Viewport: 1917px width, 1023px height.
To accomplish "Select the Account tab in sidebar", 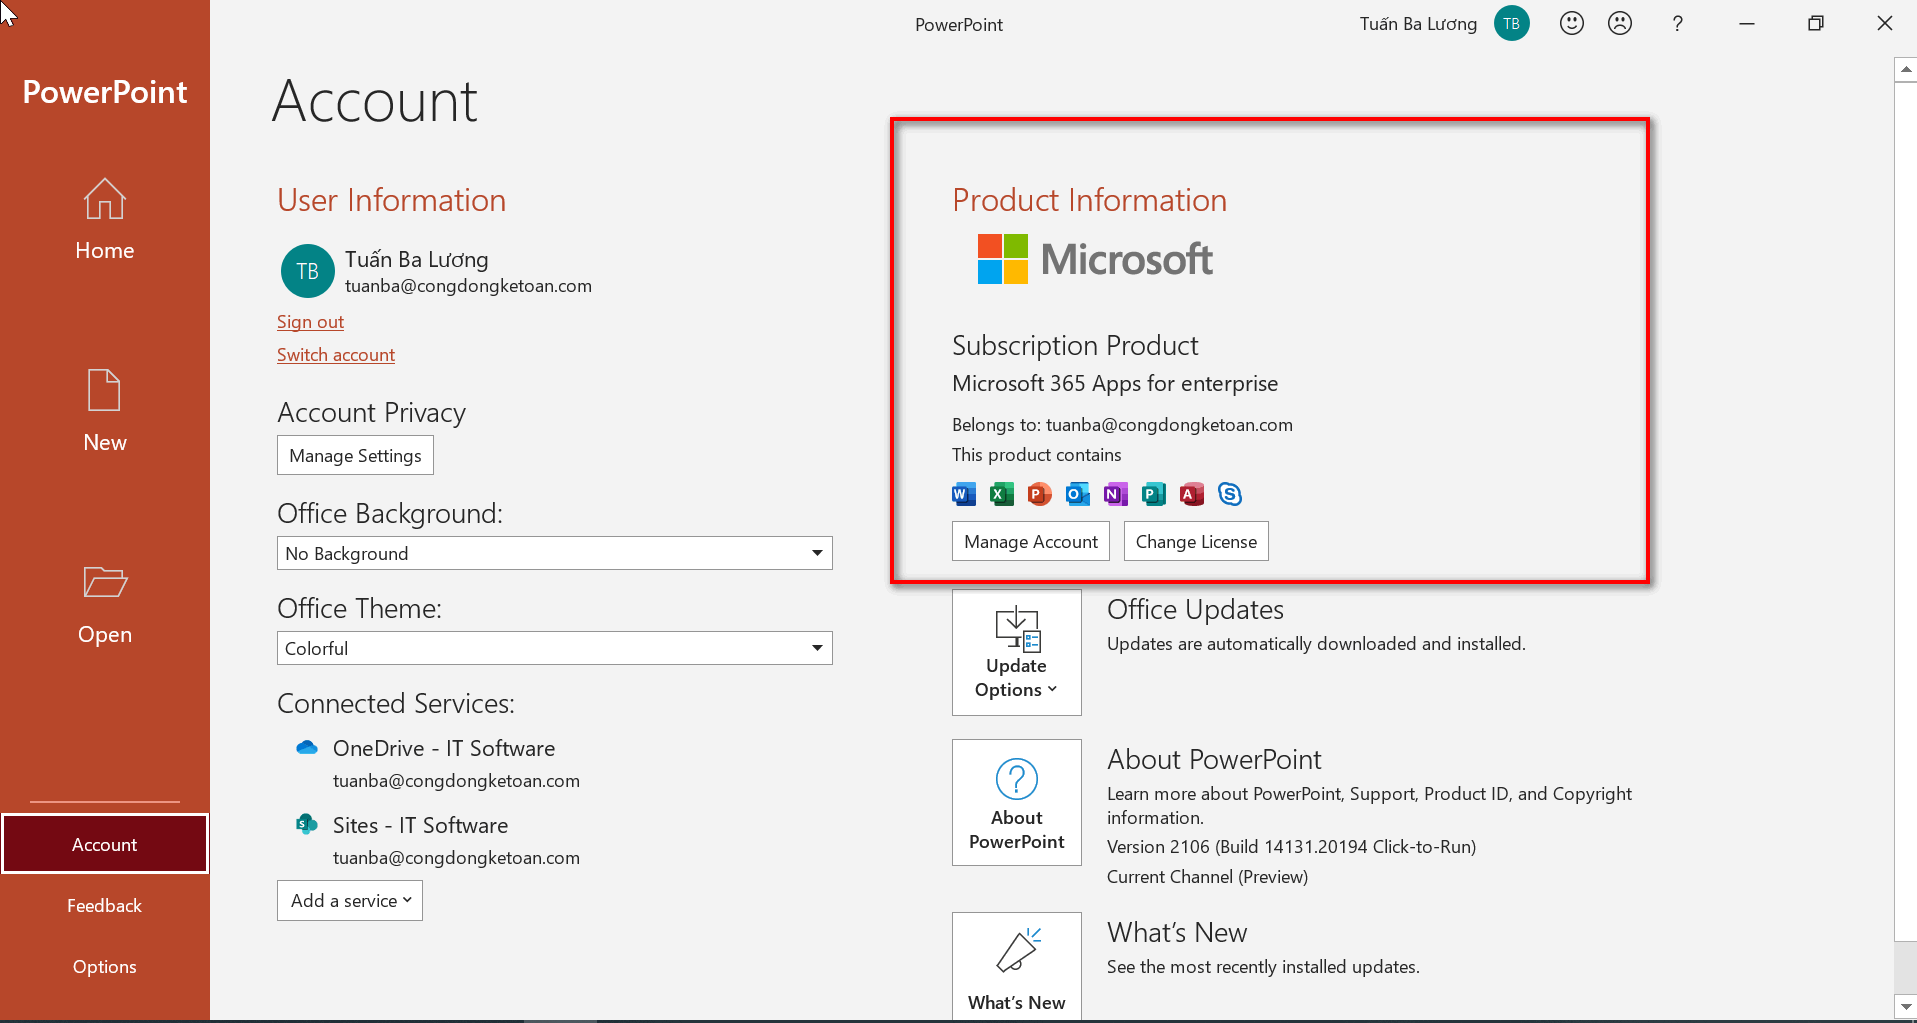I will tap(105, 844).
